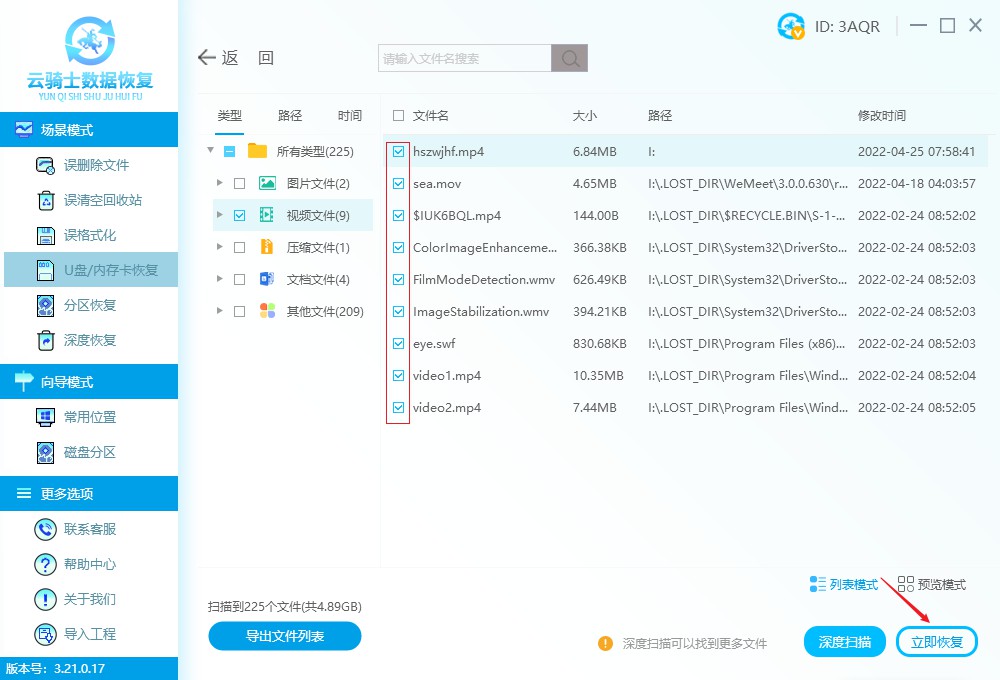Expand 视频文件(9) tree arrow
1000x680 pixels.
tap(219, 215)
